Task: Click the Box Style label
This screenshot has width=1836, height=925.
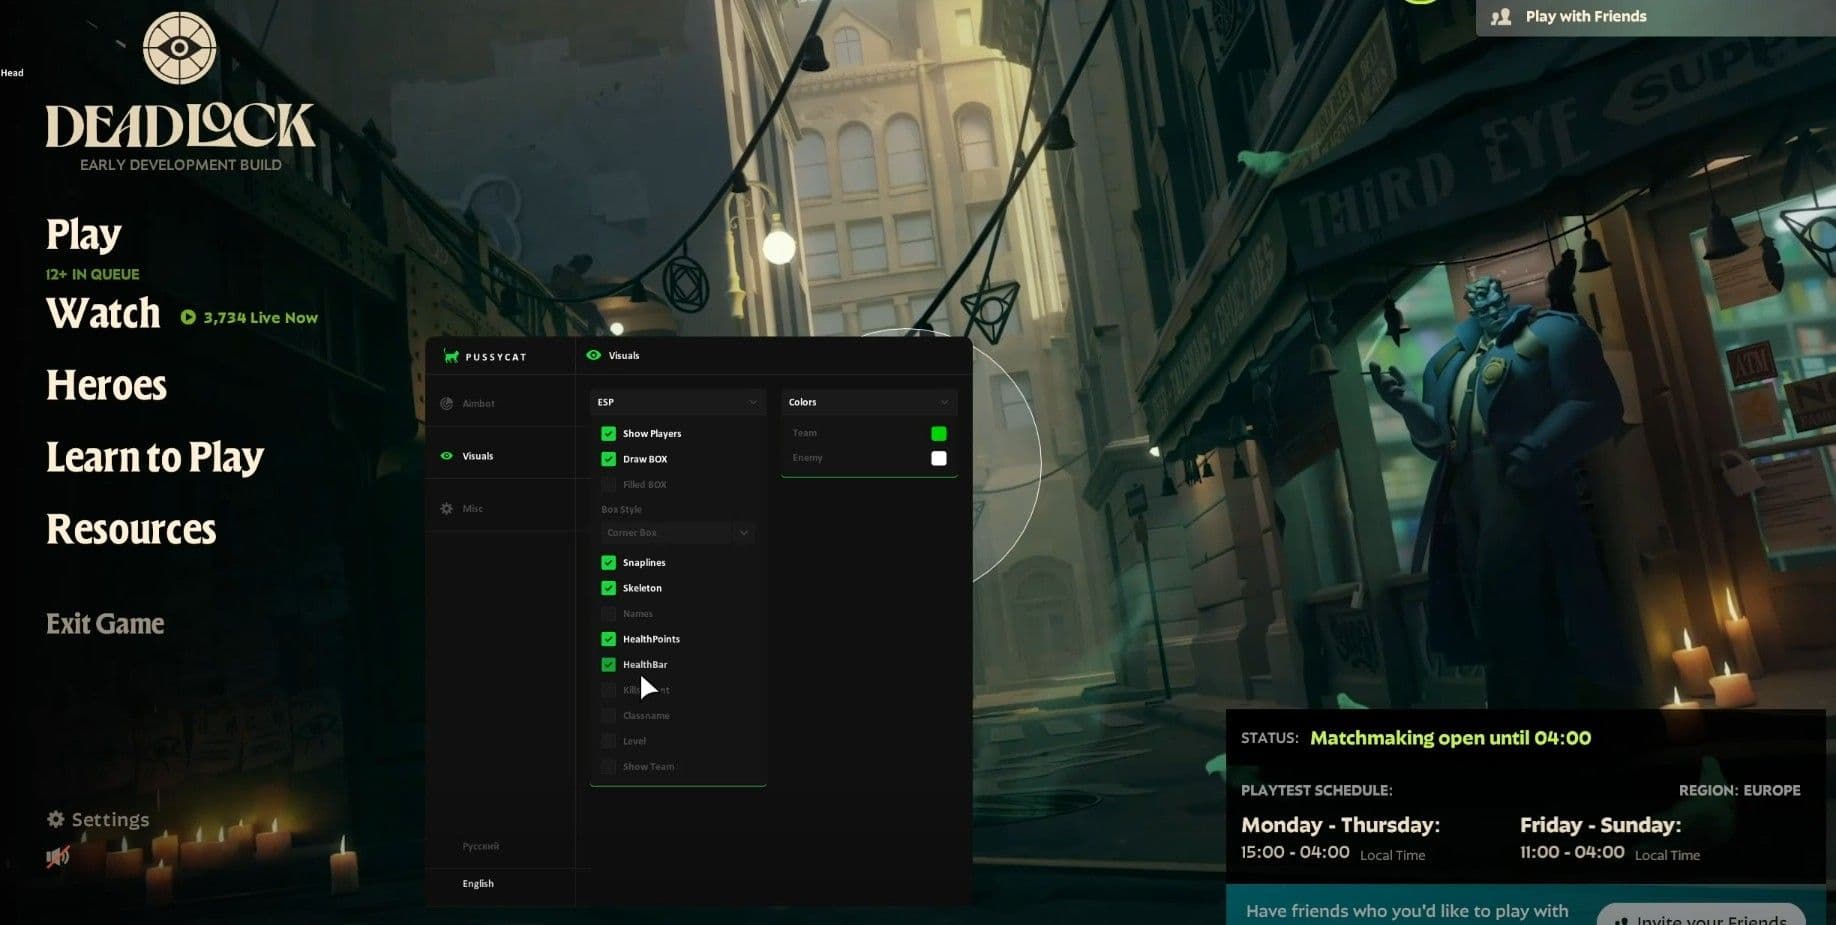Action: pyautogui.click(x=621, y=510)
